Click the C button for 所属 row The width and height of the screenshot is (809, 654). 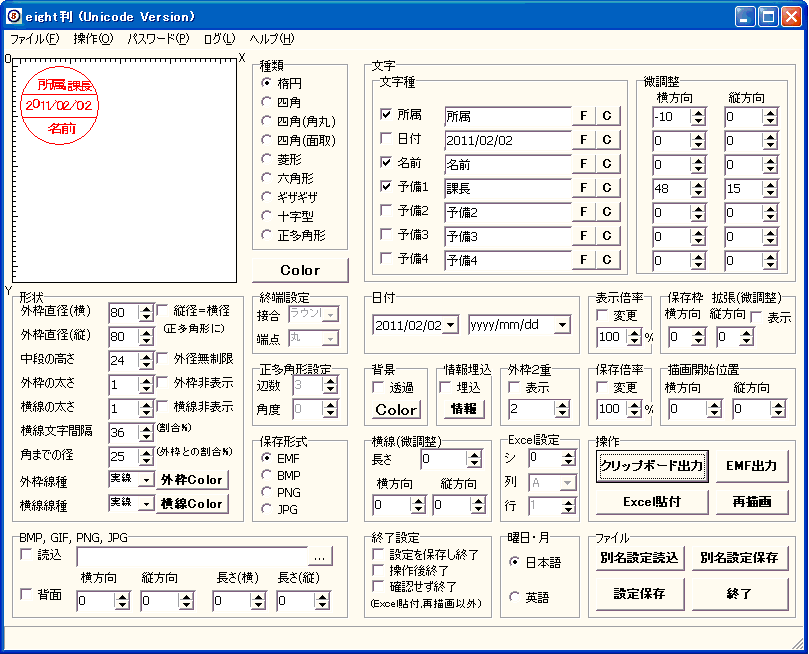pyautogui.click(x=607, y=116)
